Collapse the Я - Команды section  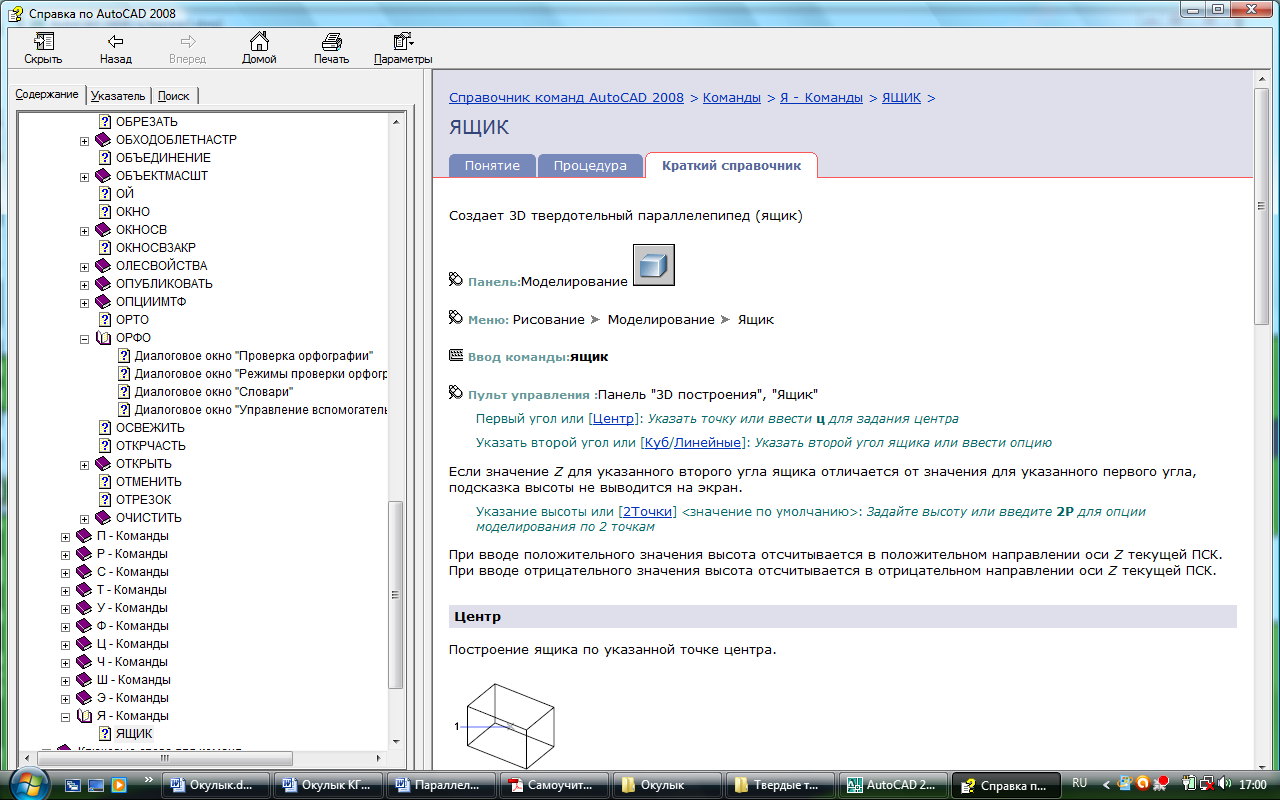point(66,717)
